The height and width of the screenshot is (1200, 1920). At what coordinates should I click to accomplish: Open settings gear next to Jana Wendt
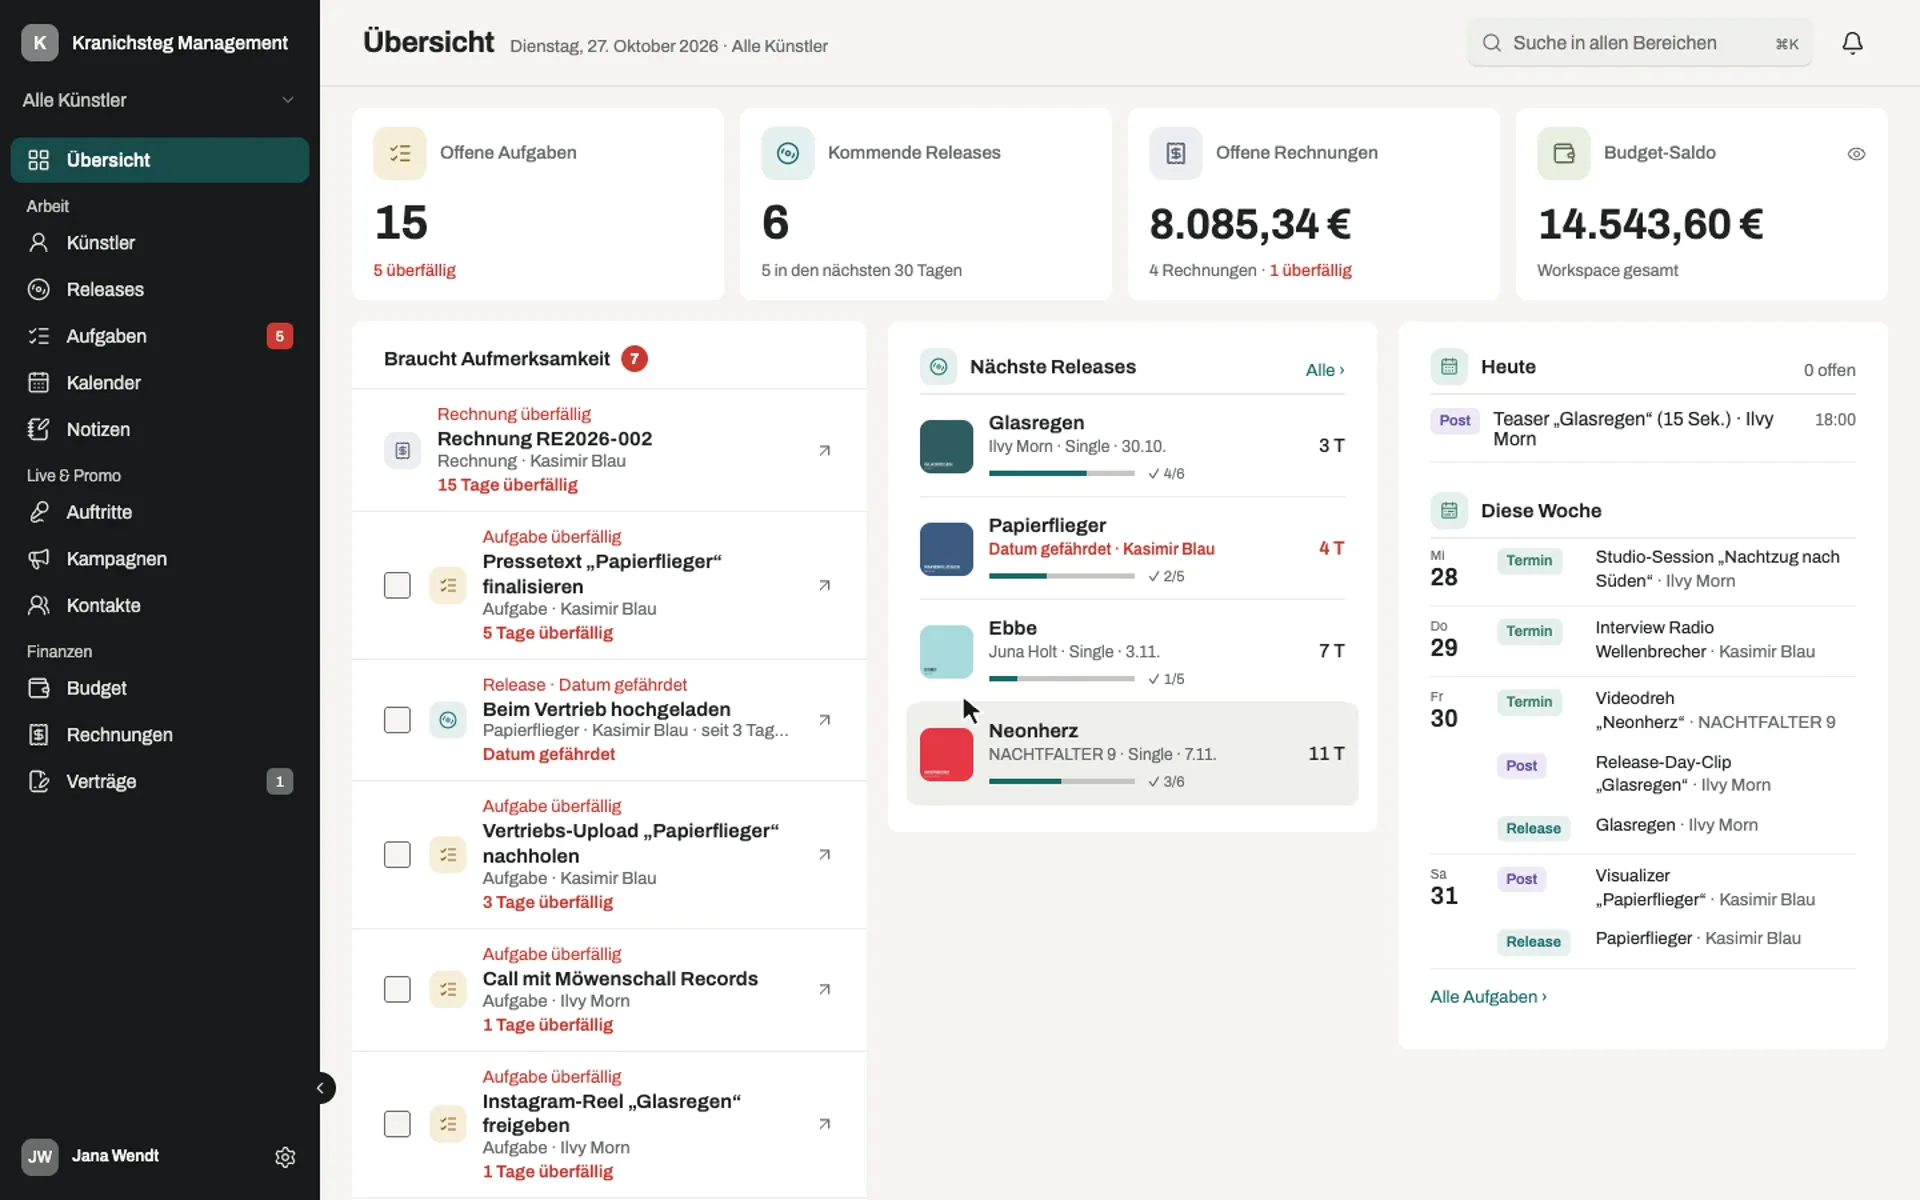285,1157
